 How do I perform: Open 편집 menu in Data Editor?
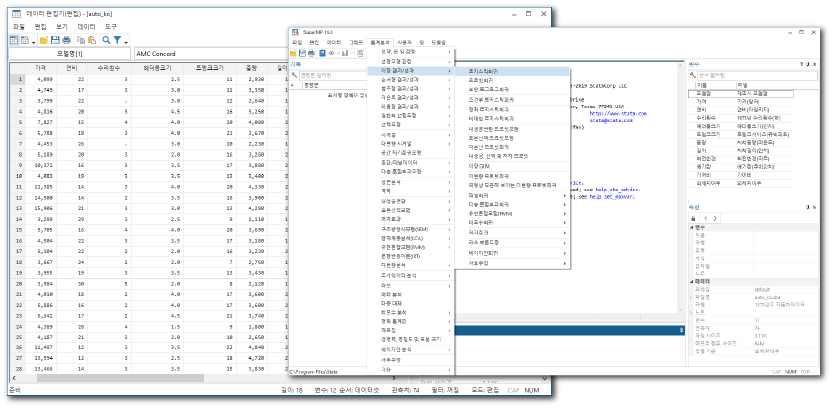pyautogui.click(x=40, y=26)
